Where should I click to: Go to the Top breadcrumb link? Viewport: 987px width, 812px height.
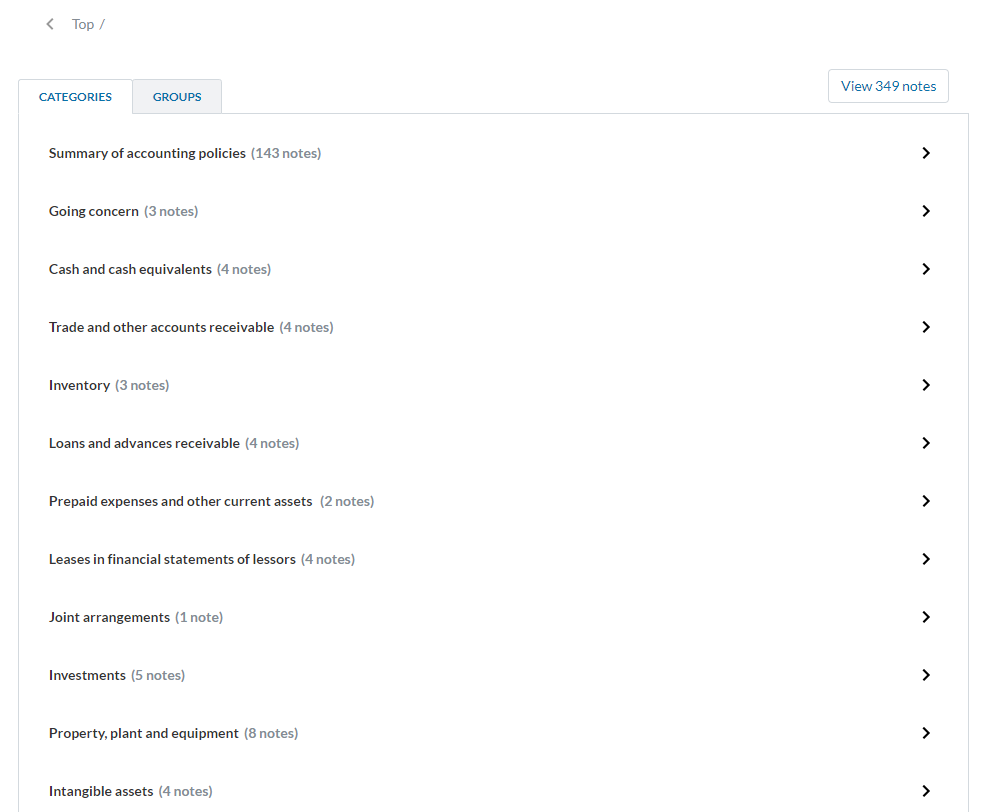tap(83, 24)
